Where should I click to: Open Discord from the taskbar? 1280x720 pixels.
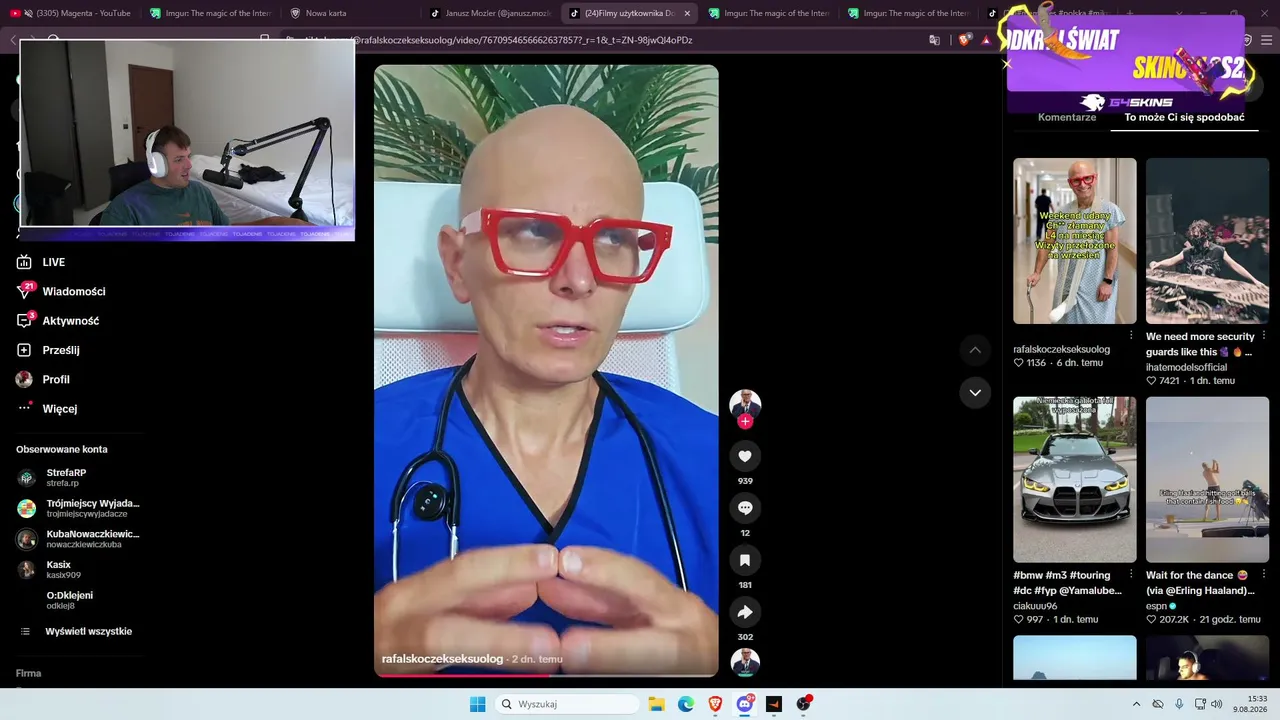(x=745, y=704)
